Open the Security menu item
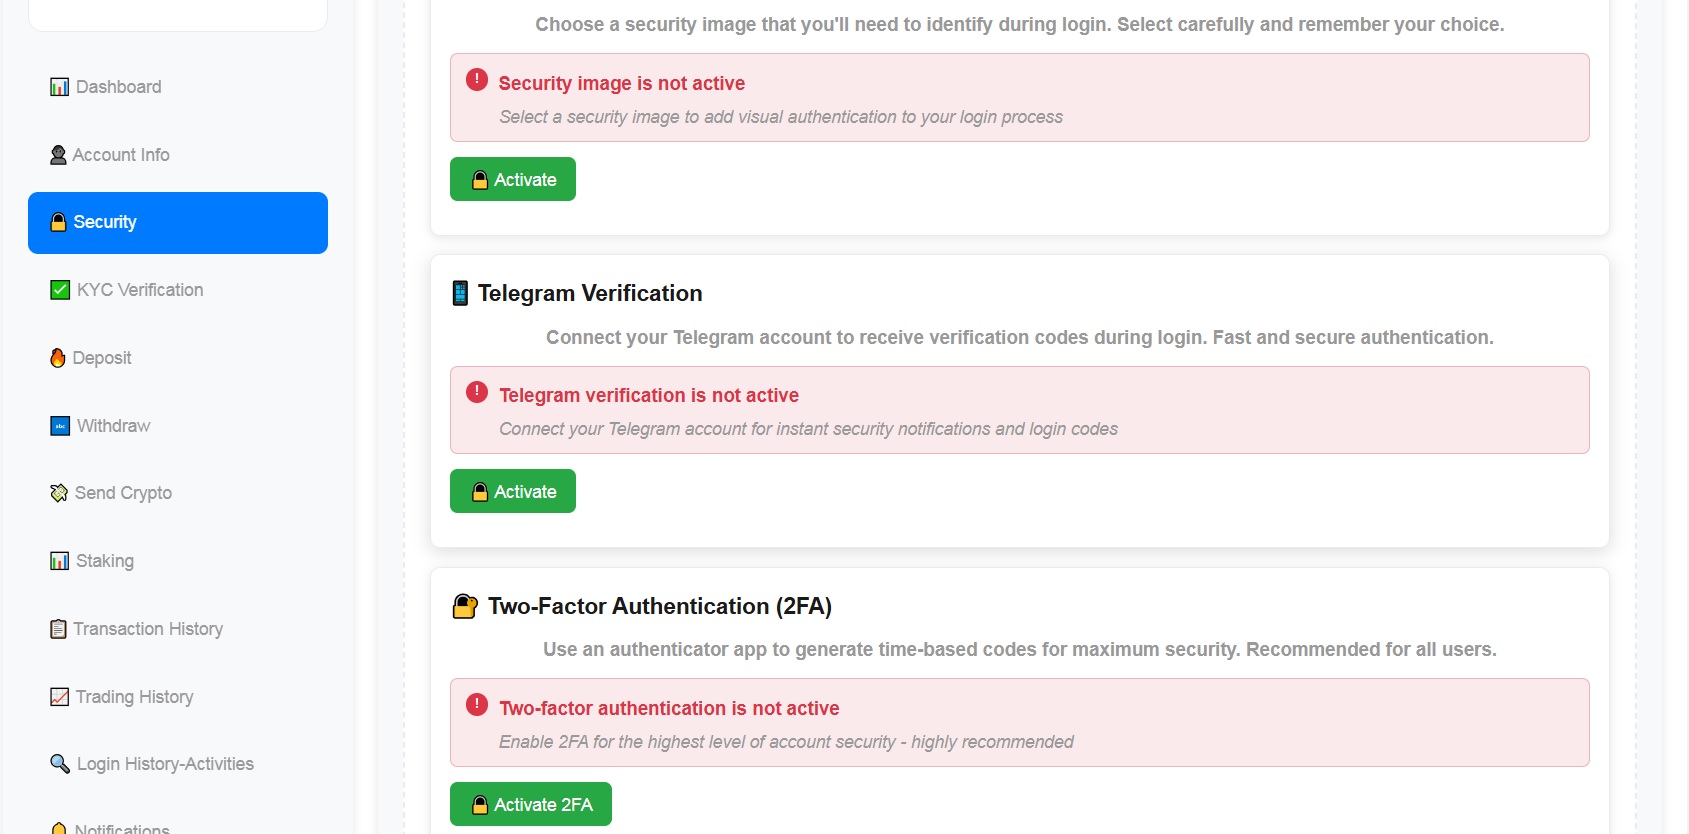The image size is (1689, 834). [x=177, y=222]
